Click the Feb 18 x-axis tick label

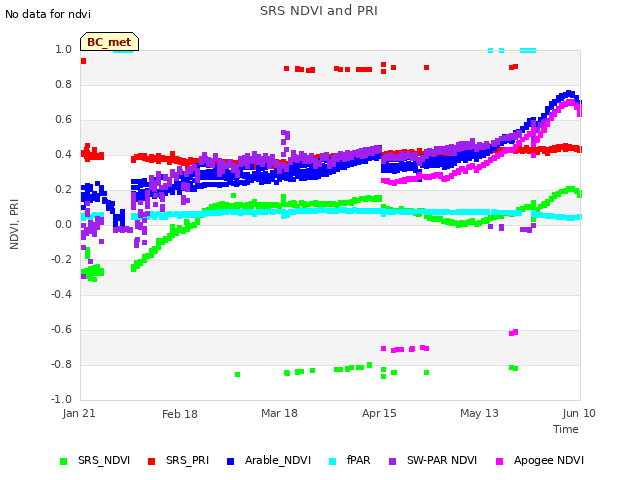(x=180, y=414)
